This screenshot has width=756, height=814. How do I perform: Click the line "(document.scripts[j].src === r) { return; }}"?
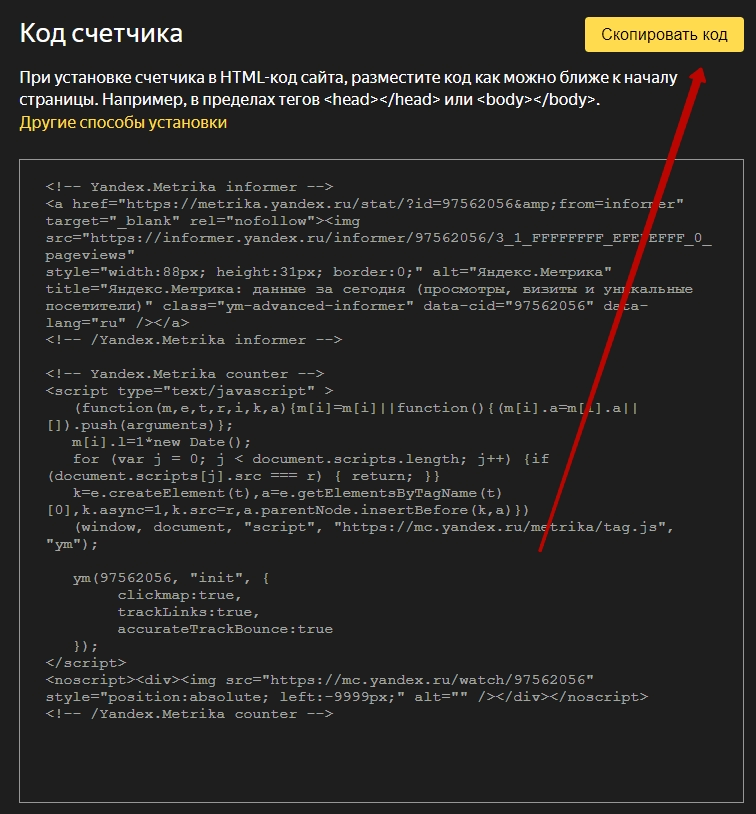tap(244, 476)
